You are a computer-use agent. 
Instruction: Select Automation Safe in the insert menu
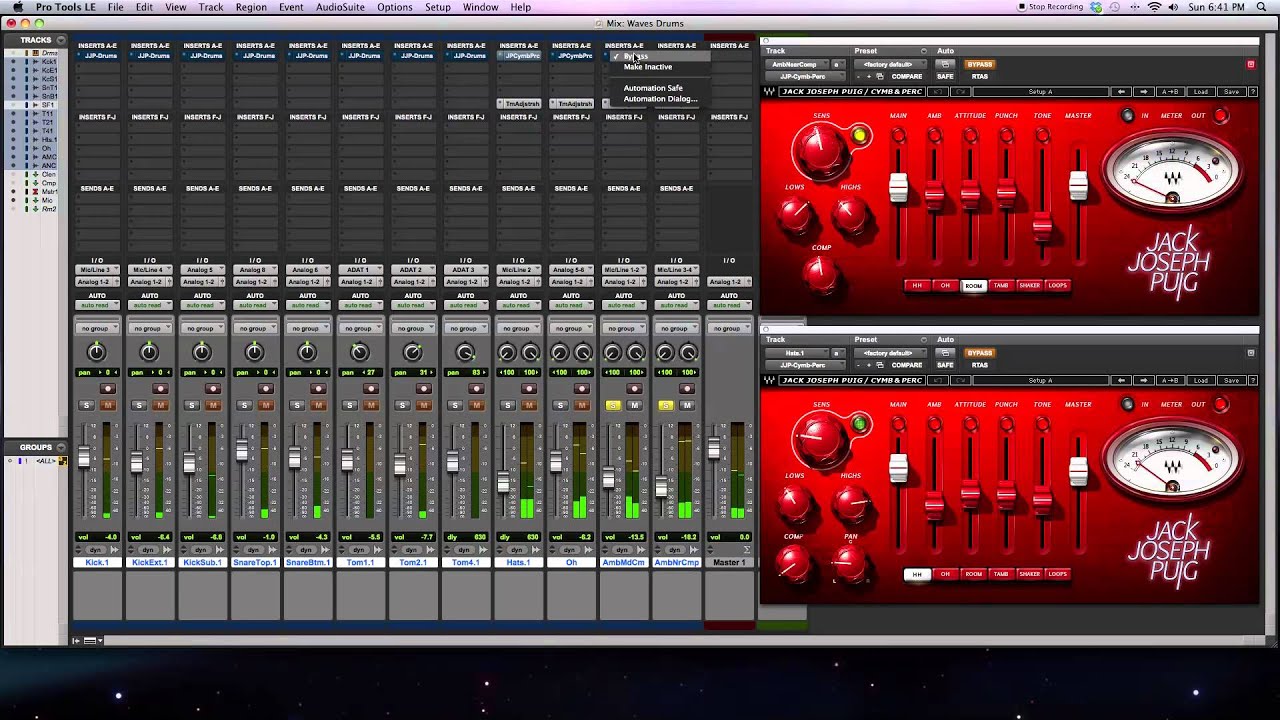653,88
